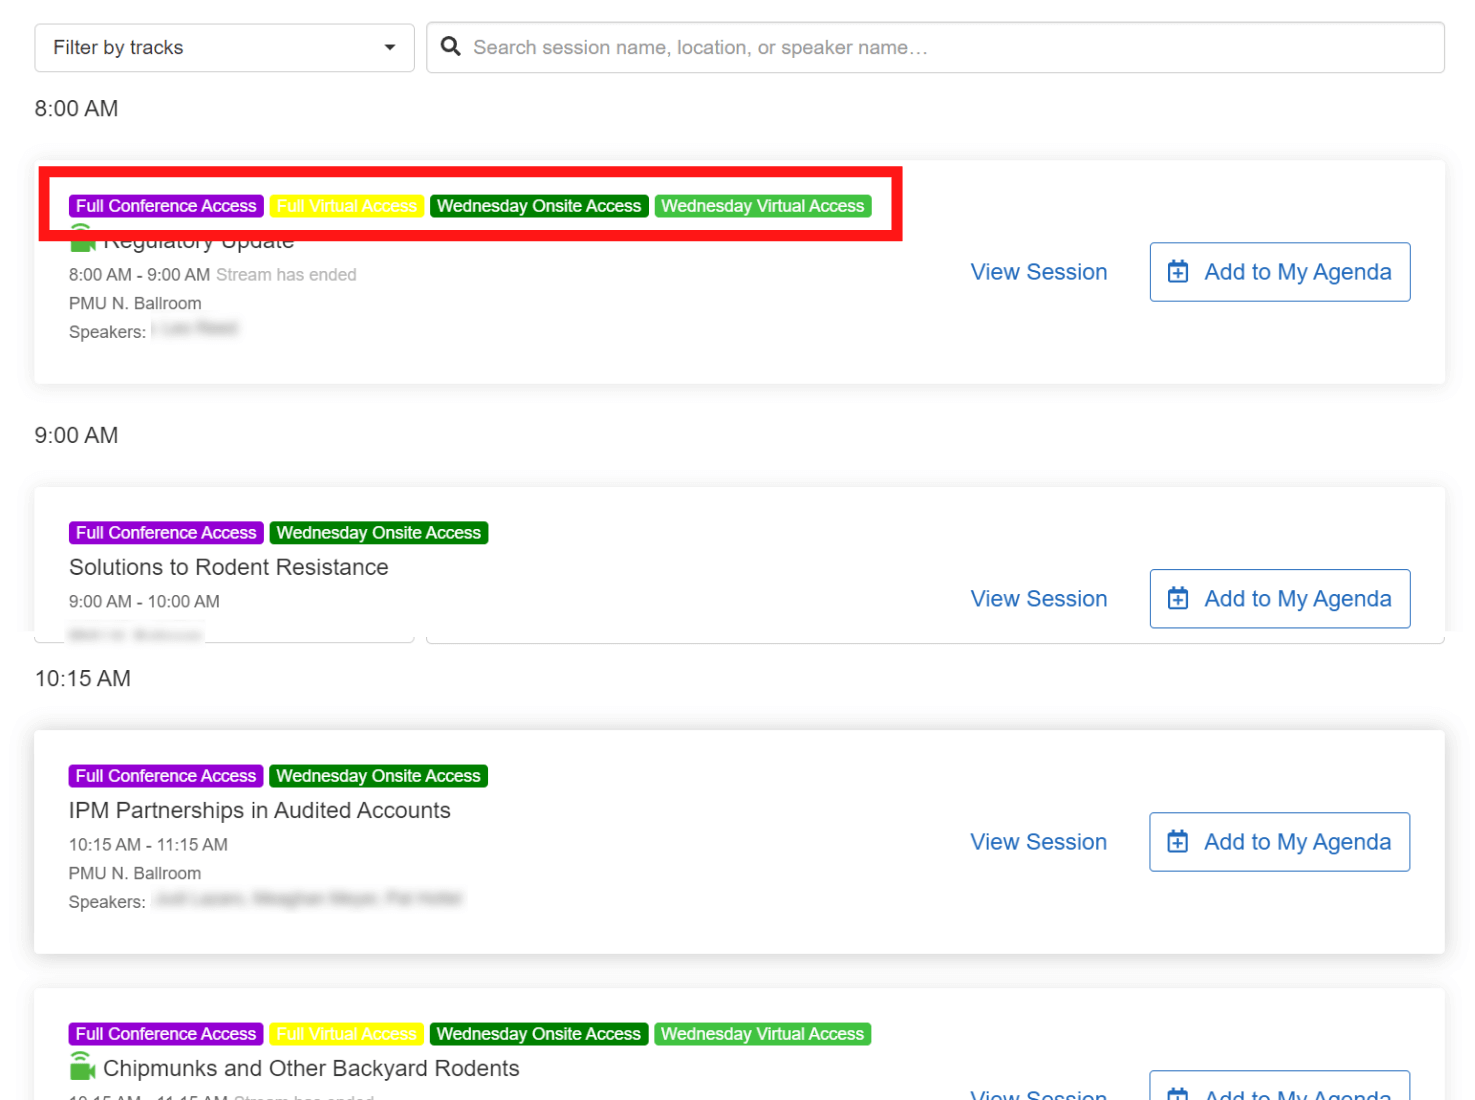
Task: Click the search magnifier icon
Action: 451,47
